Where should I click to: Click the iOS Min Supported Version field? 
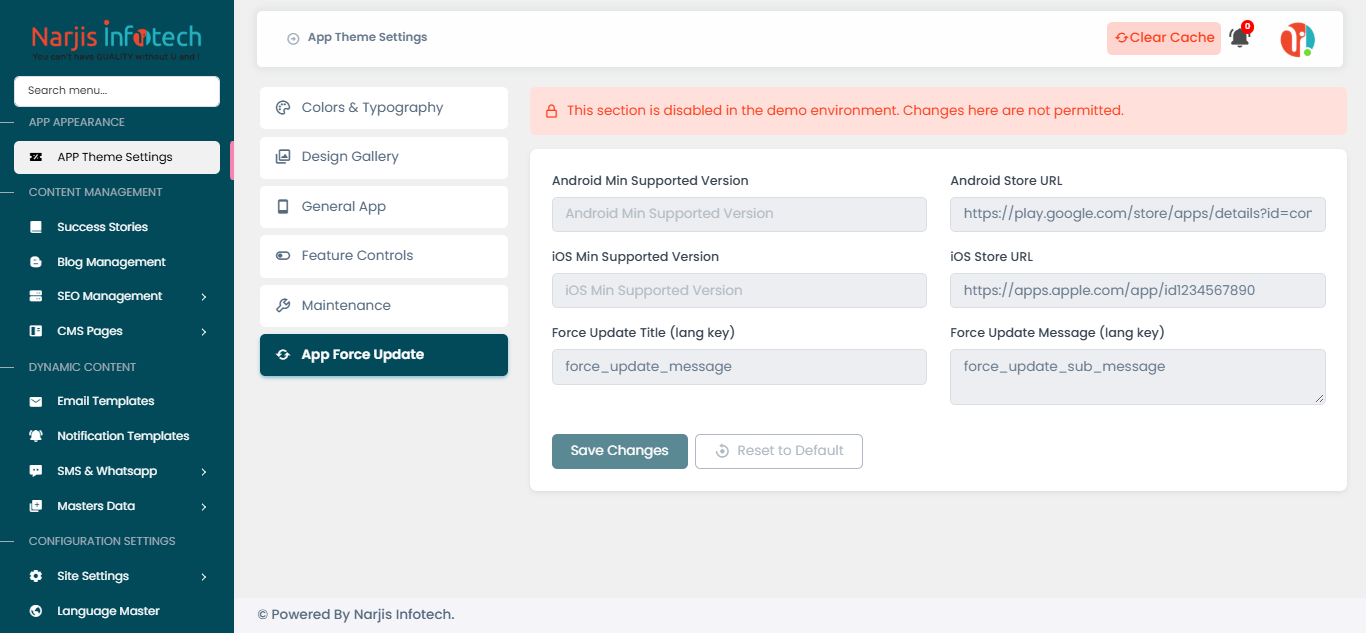740,291
